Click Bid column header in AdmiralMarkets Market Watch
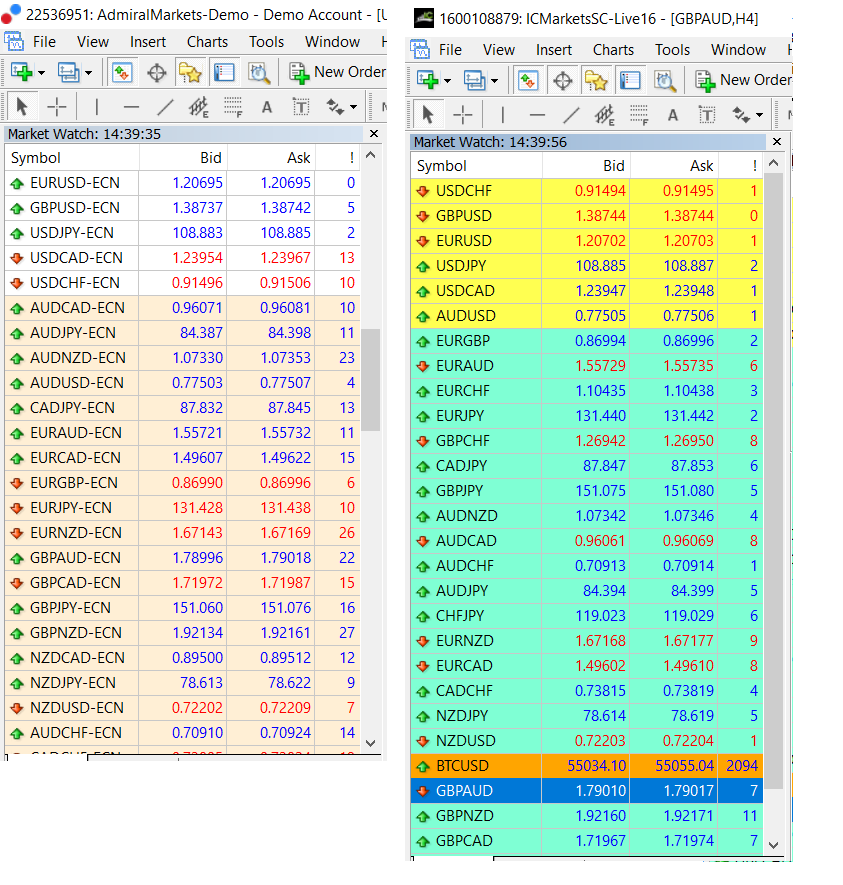843x885 pixels. (183, 157)
